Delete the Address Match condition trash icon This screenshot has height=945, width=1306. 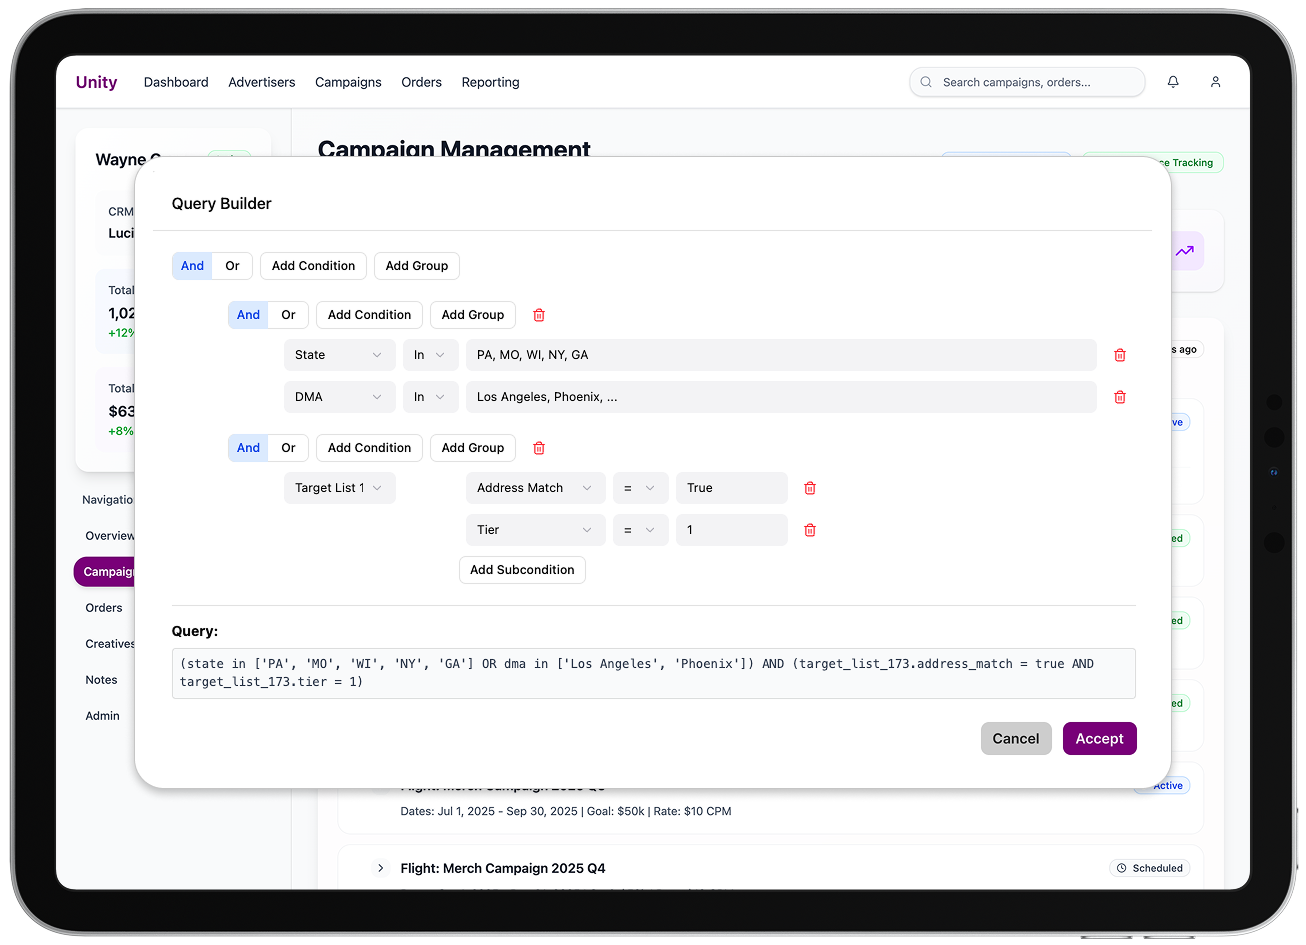(809, 488)
